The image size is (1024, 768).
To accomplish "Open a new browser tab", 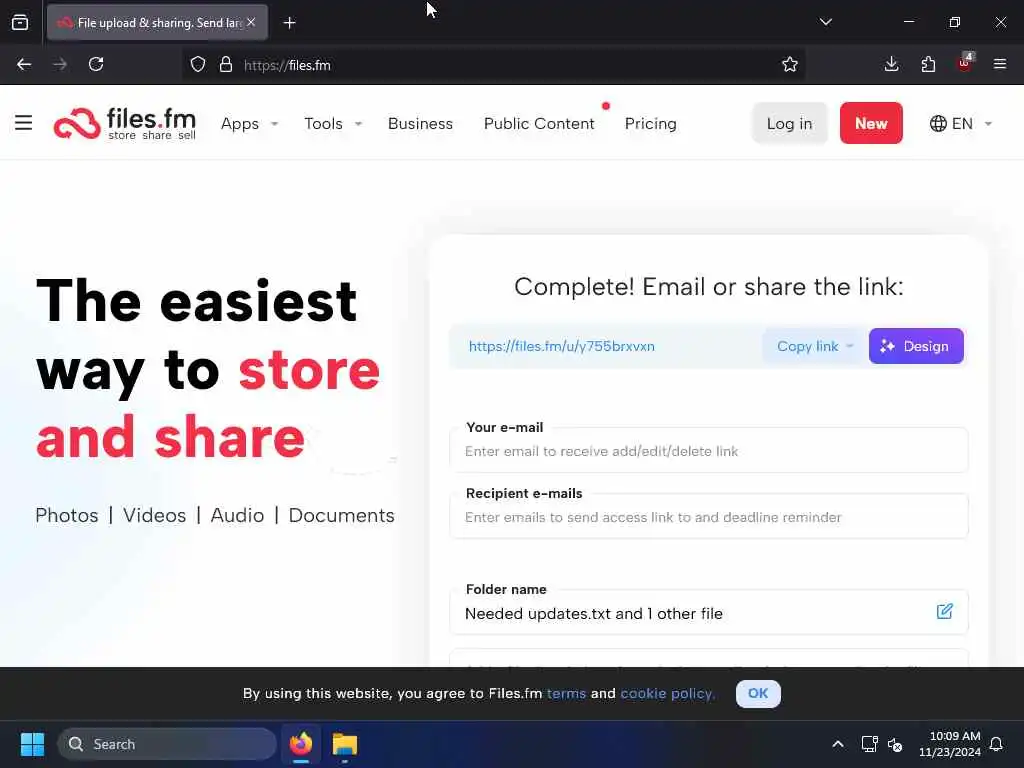I will point(289,23).
